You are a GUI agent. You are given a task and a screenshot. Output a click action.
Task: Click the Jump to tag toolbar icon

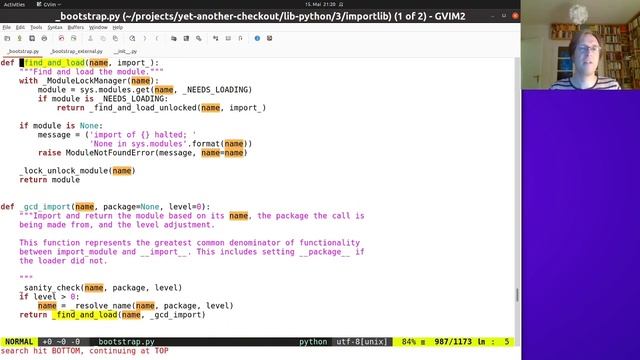[240, 38]
